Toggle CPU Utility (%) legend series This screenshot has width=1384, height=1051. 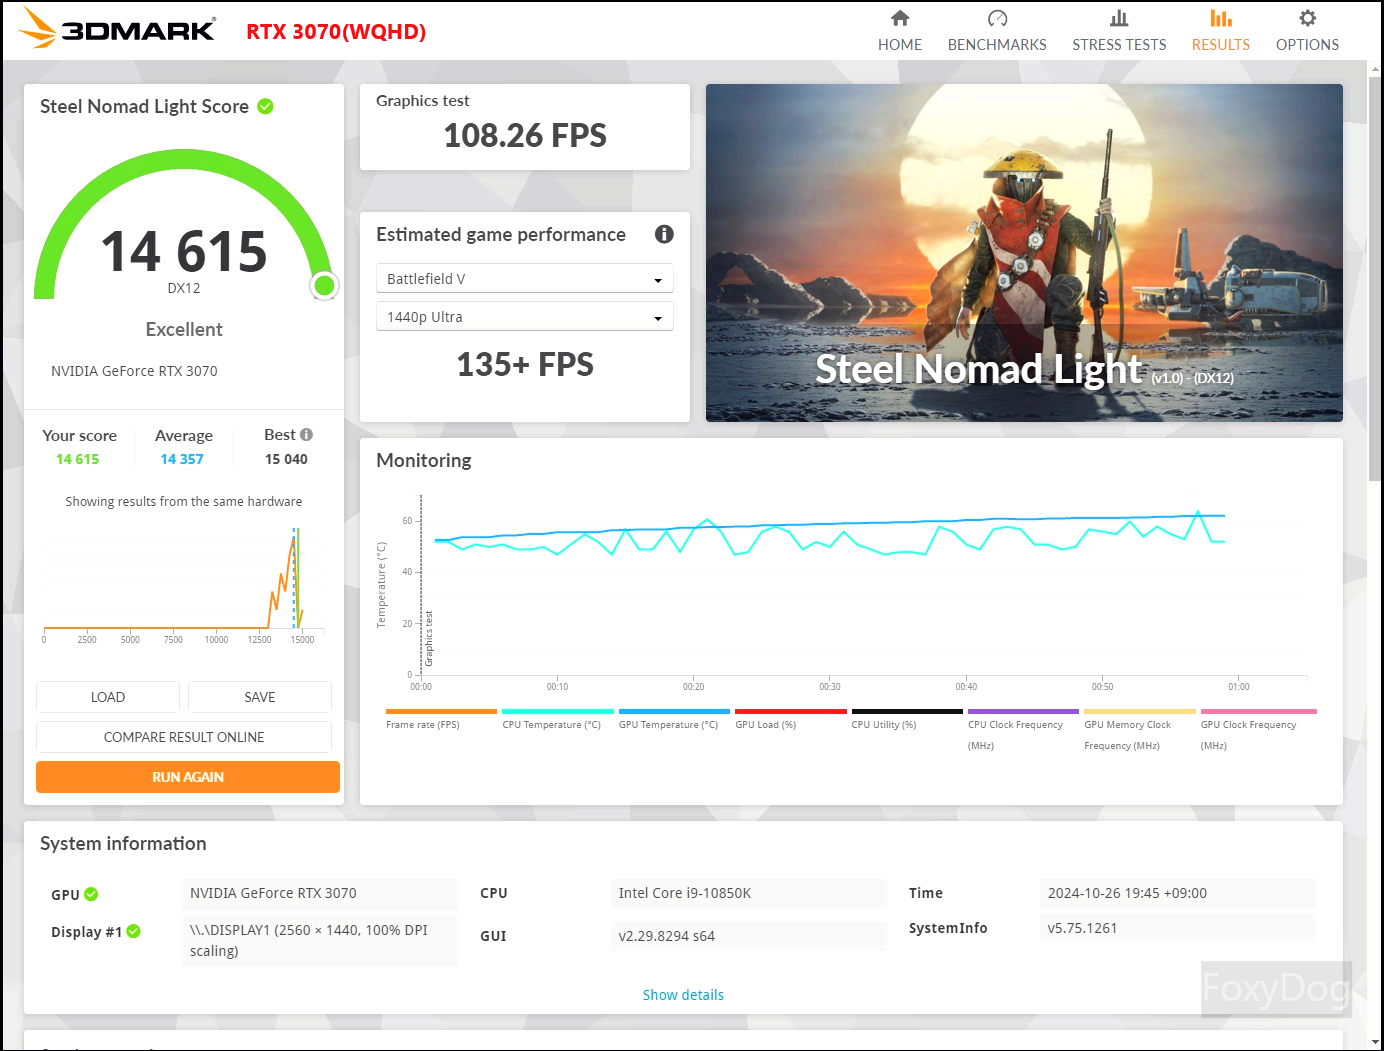[x=906, y=720]
